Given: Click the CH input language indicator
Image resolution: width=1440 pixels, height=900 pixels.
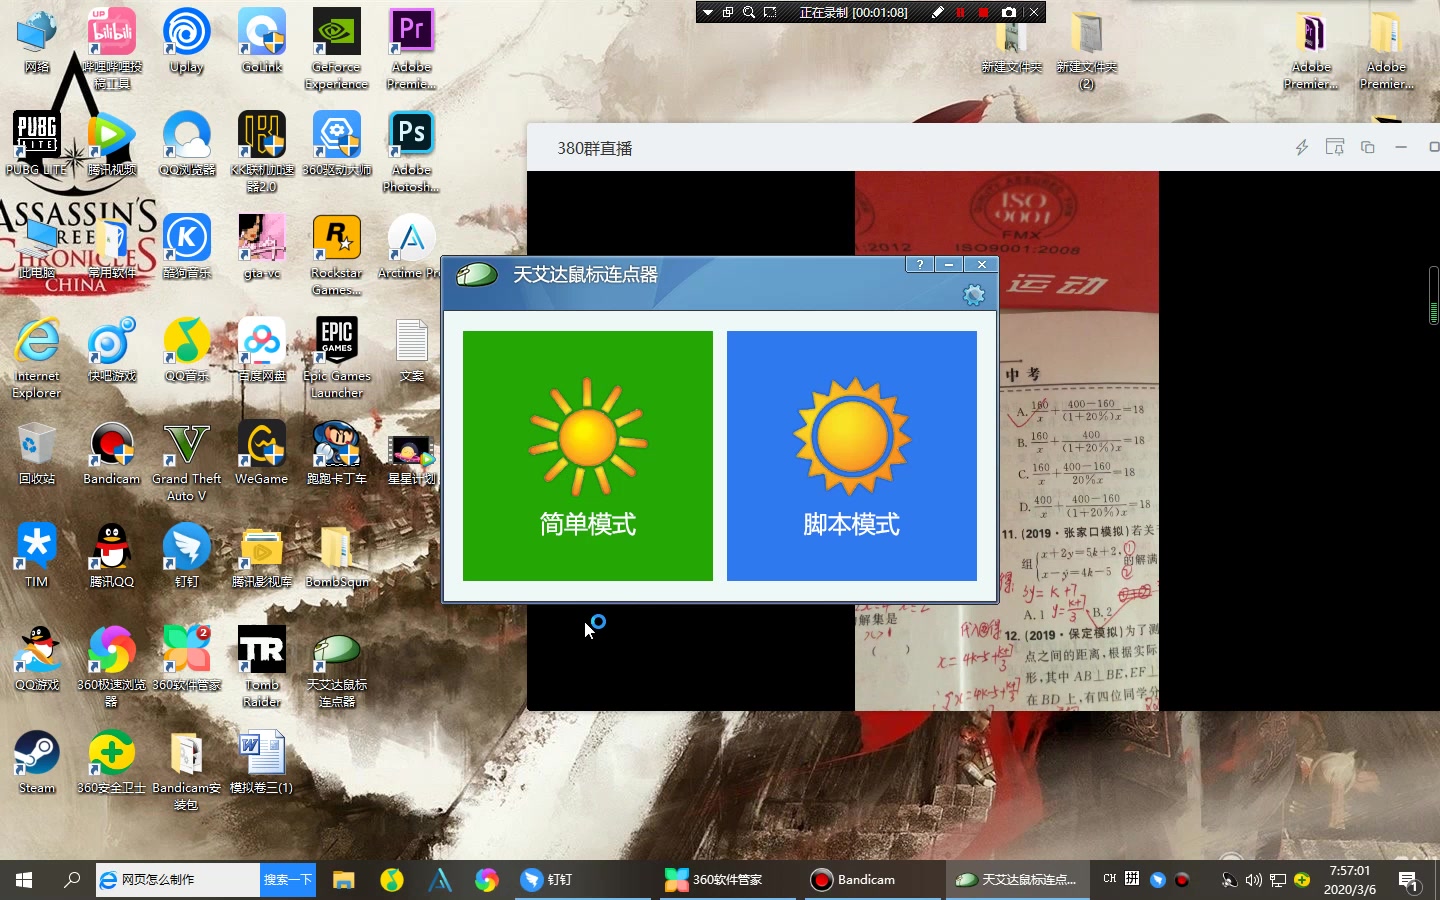Looking at the screenshot, I should 1110,879.
